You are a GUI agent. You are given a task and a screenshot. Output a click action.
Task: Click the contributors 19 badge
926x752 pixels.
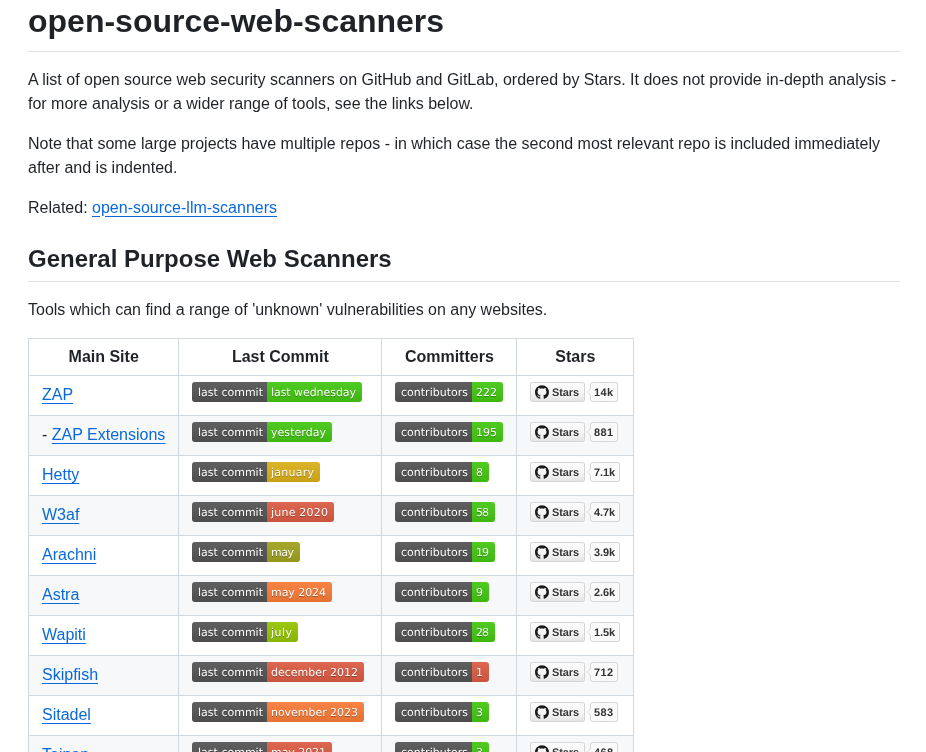pos(445,552)
